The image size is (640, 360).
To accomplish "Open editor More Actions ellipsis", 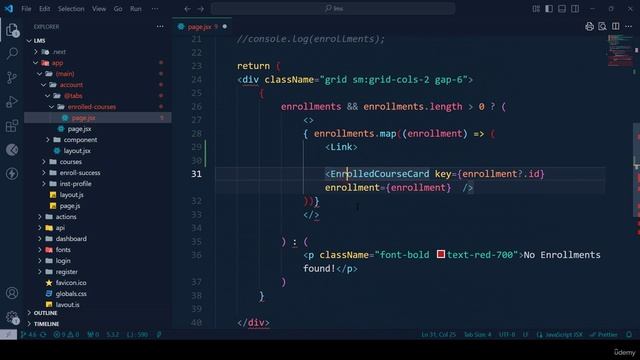I will 629,27.
